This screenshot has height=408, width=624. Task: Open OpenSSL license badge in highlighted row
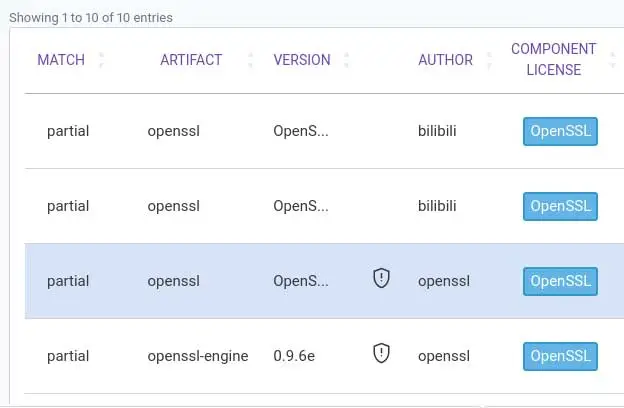pyautogui.click(x=560, y=281)
